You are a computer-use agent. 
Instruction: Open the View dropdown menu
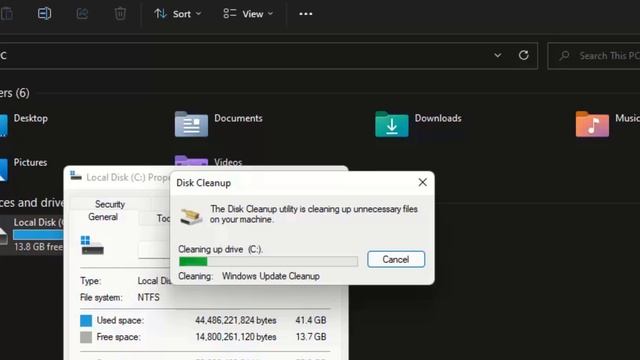[248, 14]
